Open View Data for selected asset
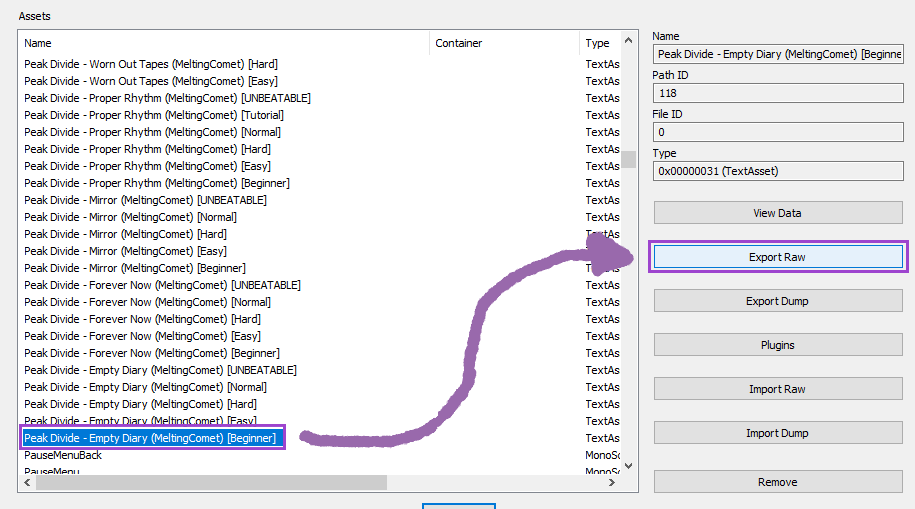This screenshot has height=509, width=915. (777, 213)
